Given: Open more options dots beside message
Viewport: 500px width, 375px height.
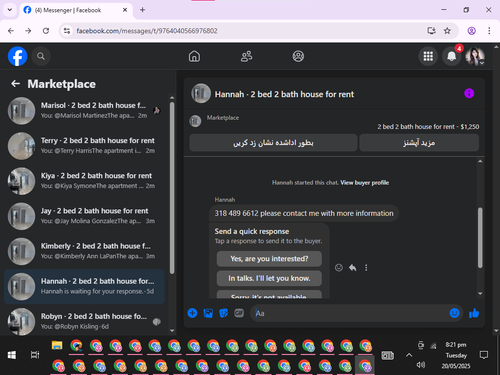Looking at the screenshot, I should click(366, 268).
